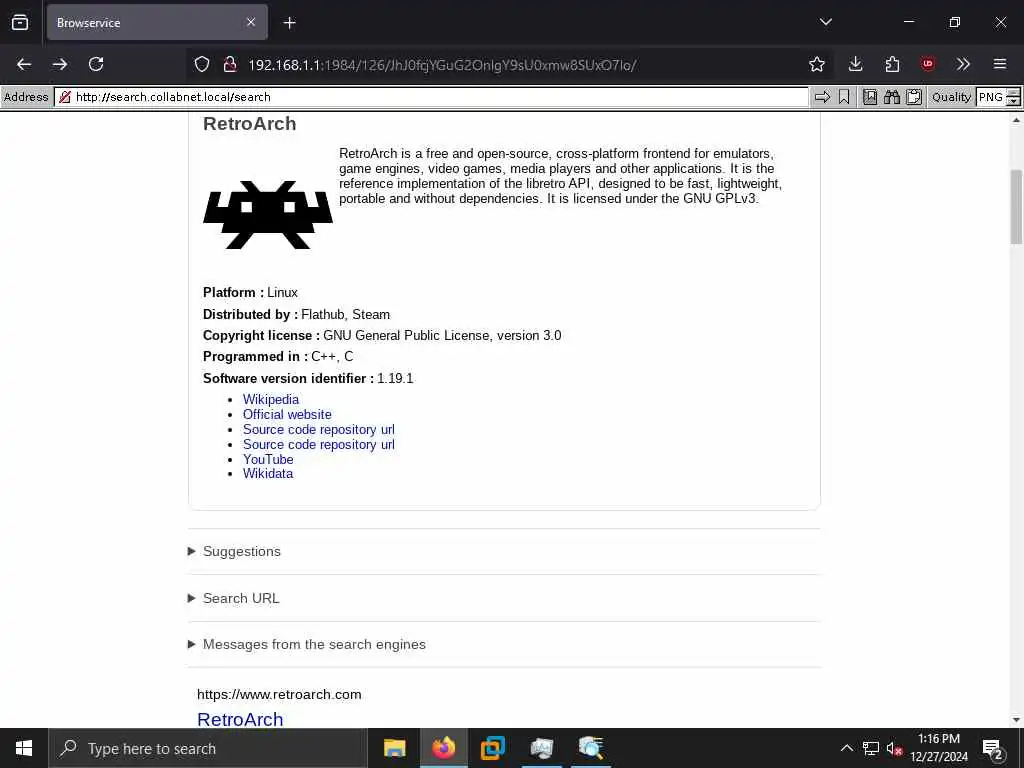The width and height of the screenshot is (1024, 768).
Task: Click the 'Copyright license' GNU GPL row
Action: (382, 335)
